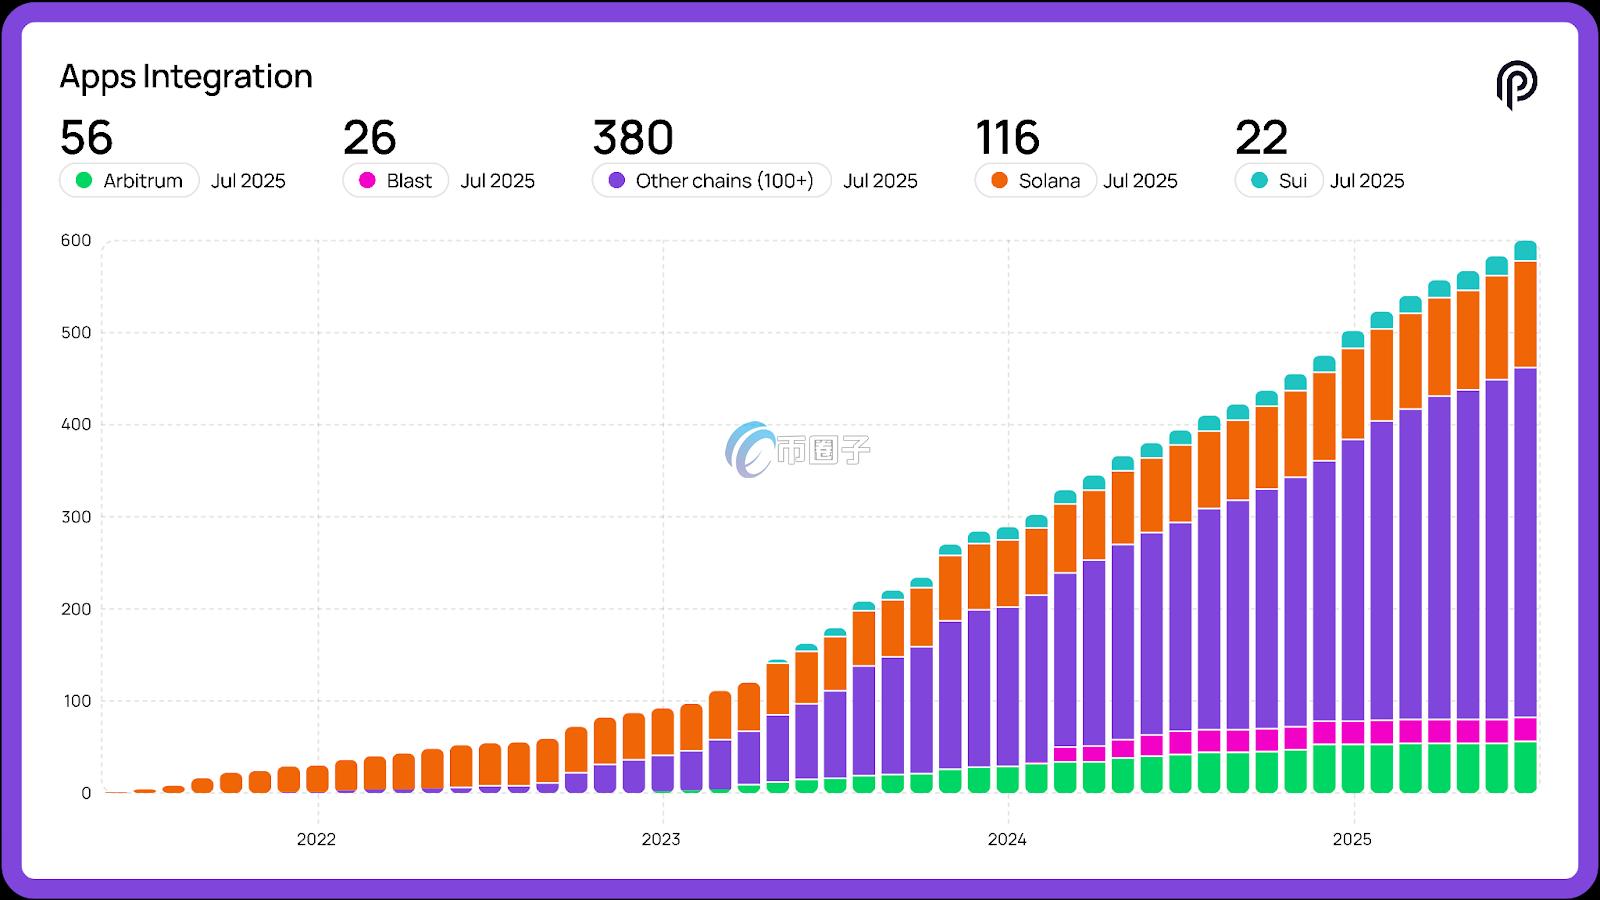Select the Sui legend text
The image size is (1600, 900).
point(1292,181)
